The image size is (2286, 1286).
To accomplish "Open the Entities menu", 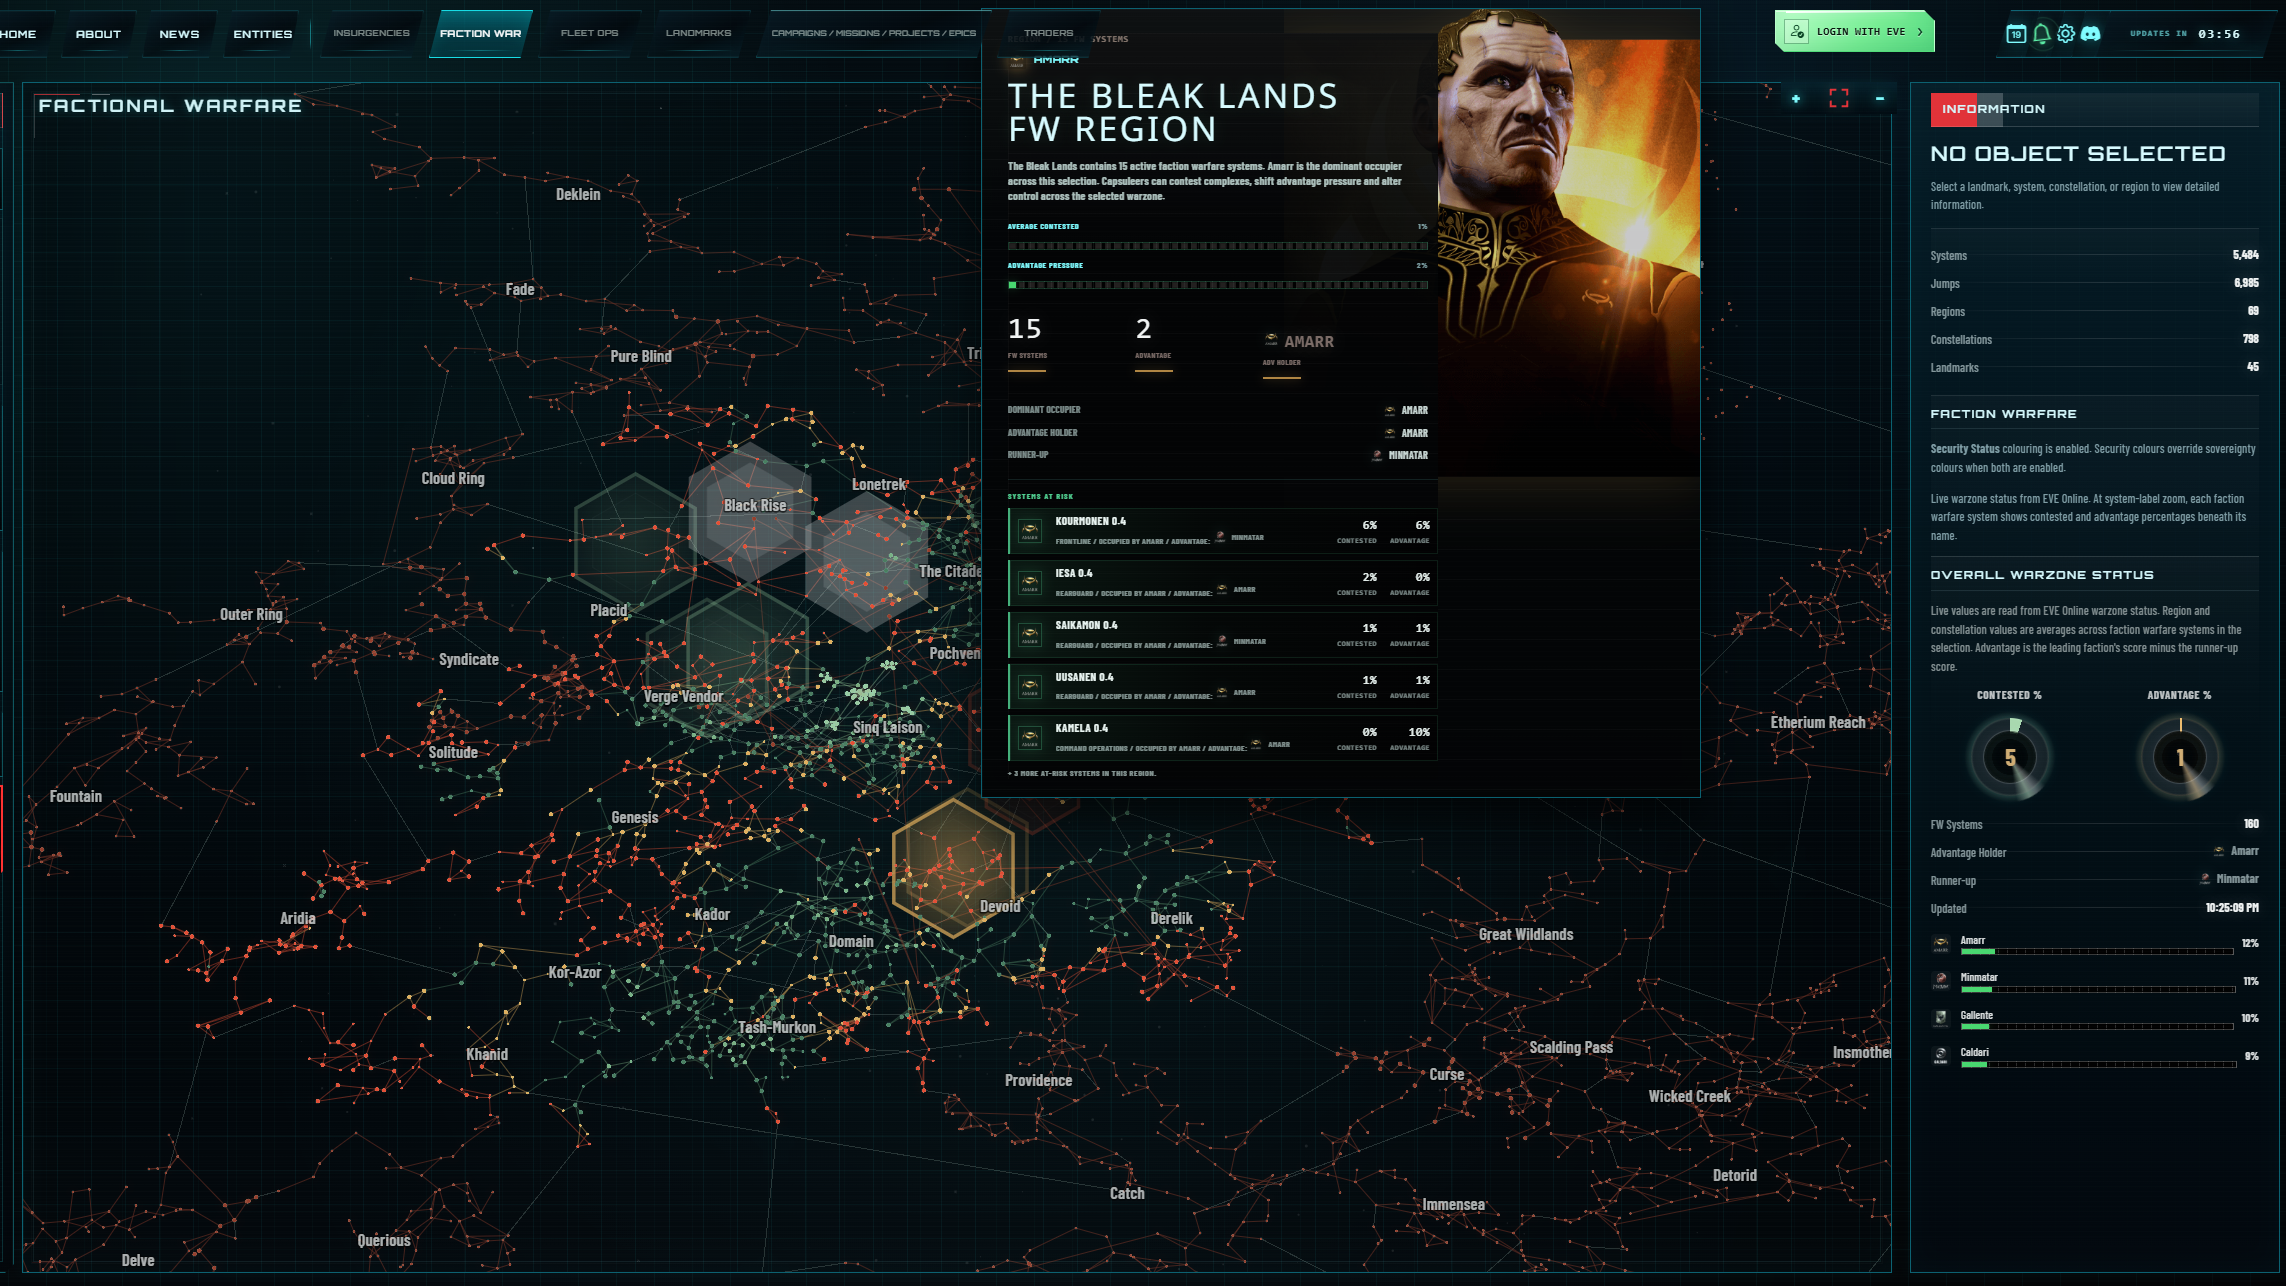I will click(263, 34).
